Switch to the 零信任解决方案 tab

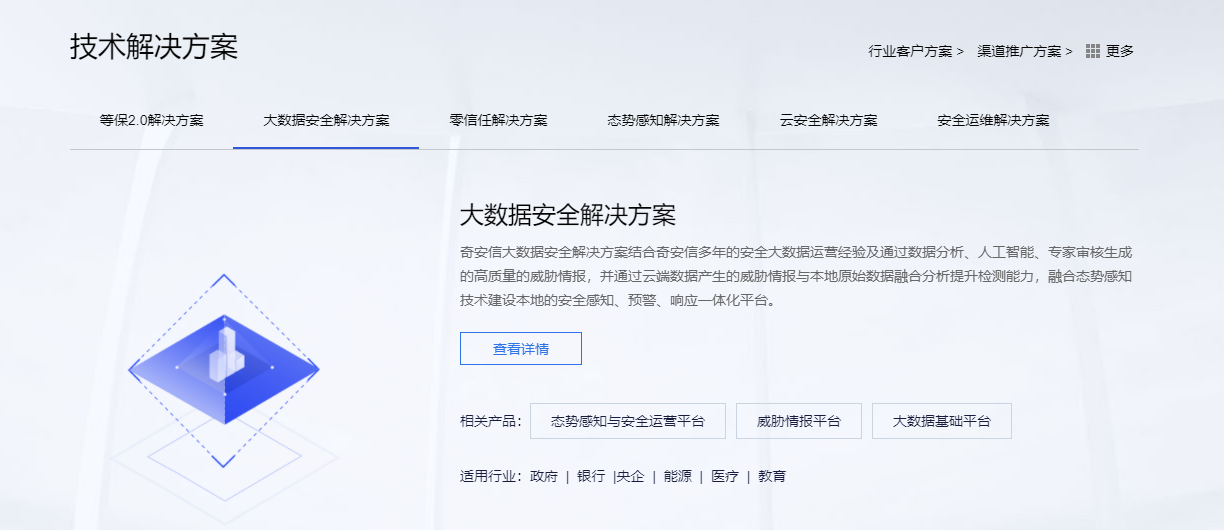point(498,120)
